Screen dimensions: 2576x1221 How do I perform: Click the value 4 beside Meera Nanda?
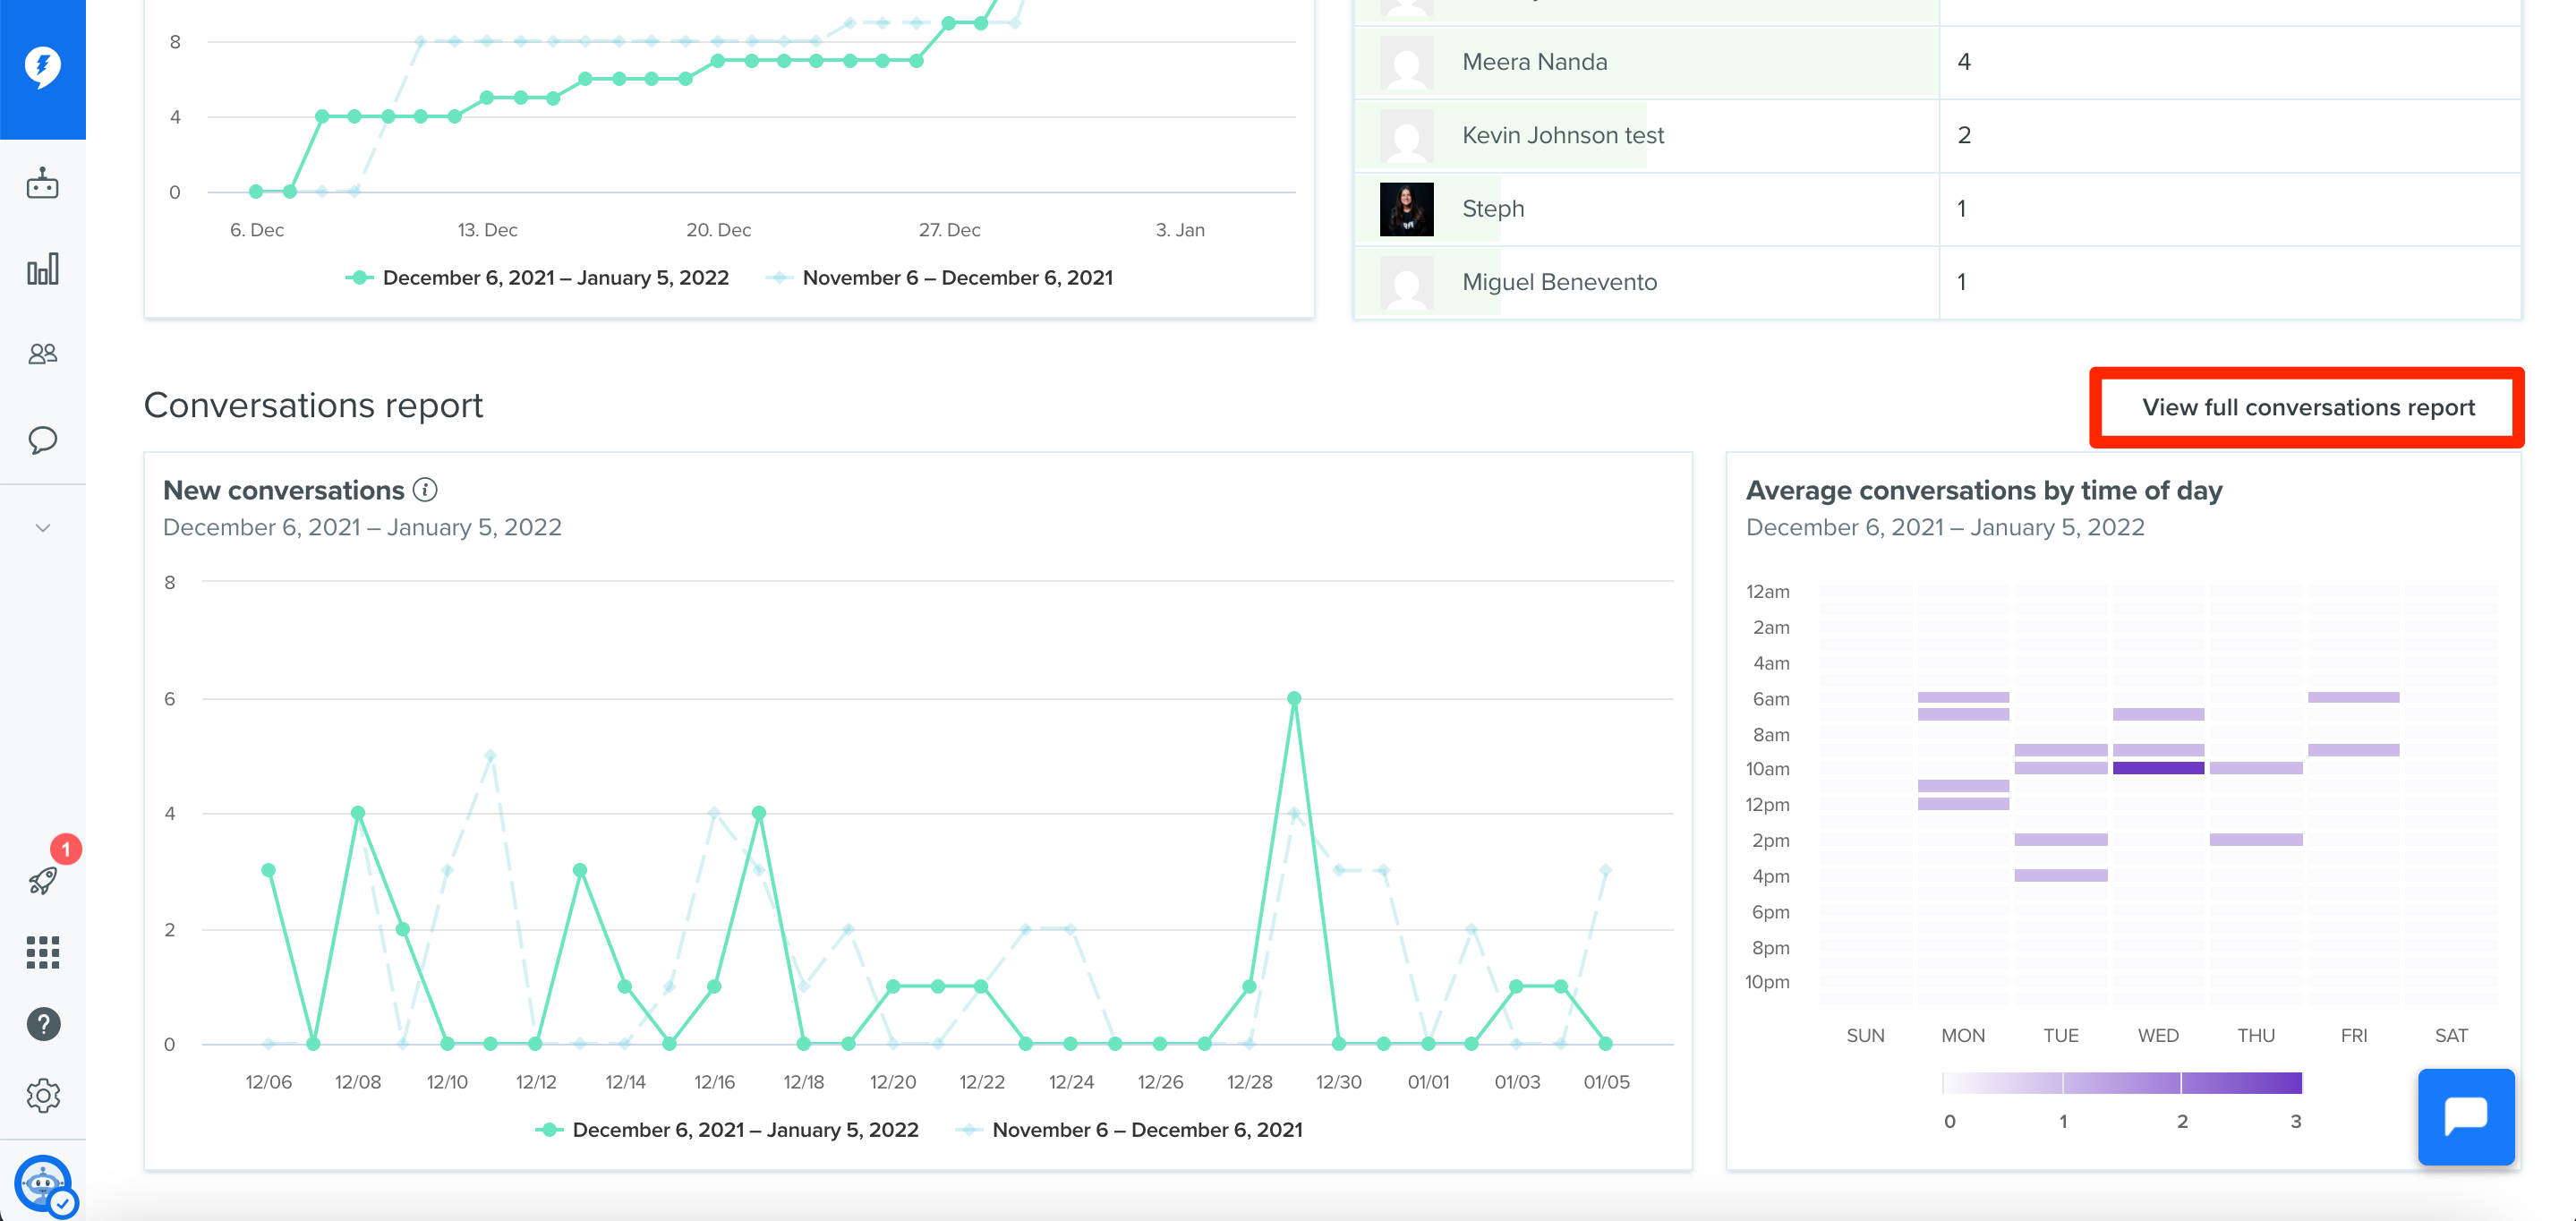click(1963, 62)
